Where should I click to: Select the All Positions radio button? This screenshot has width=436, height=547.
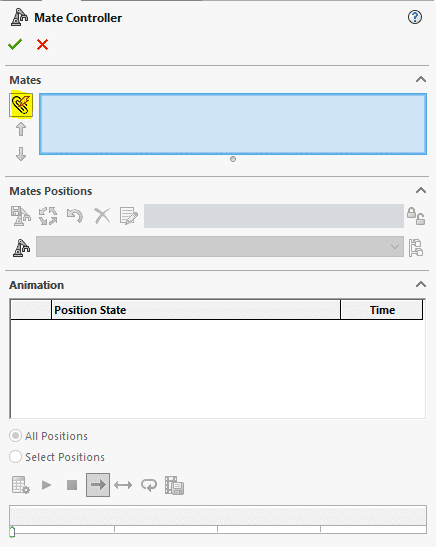[x=15, y=436]
